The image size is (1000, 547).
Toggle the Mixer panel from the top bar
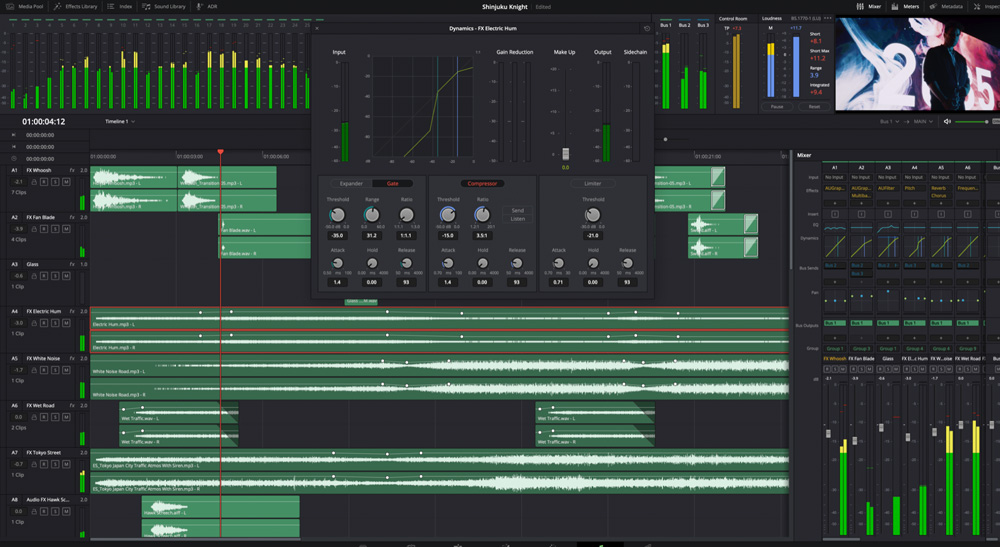869,6
